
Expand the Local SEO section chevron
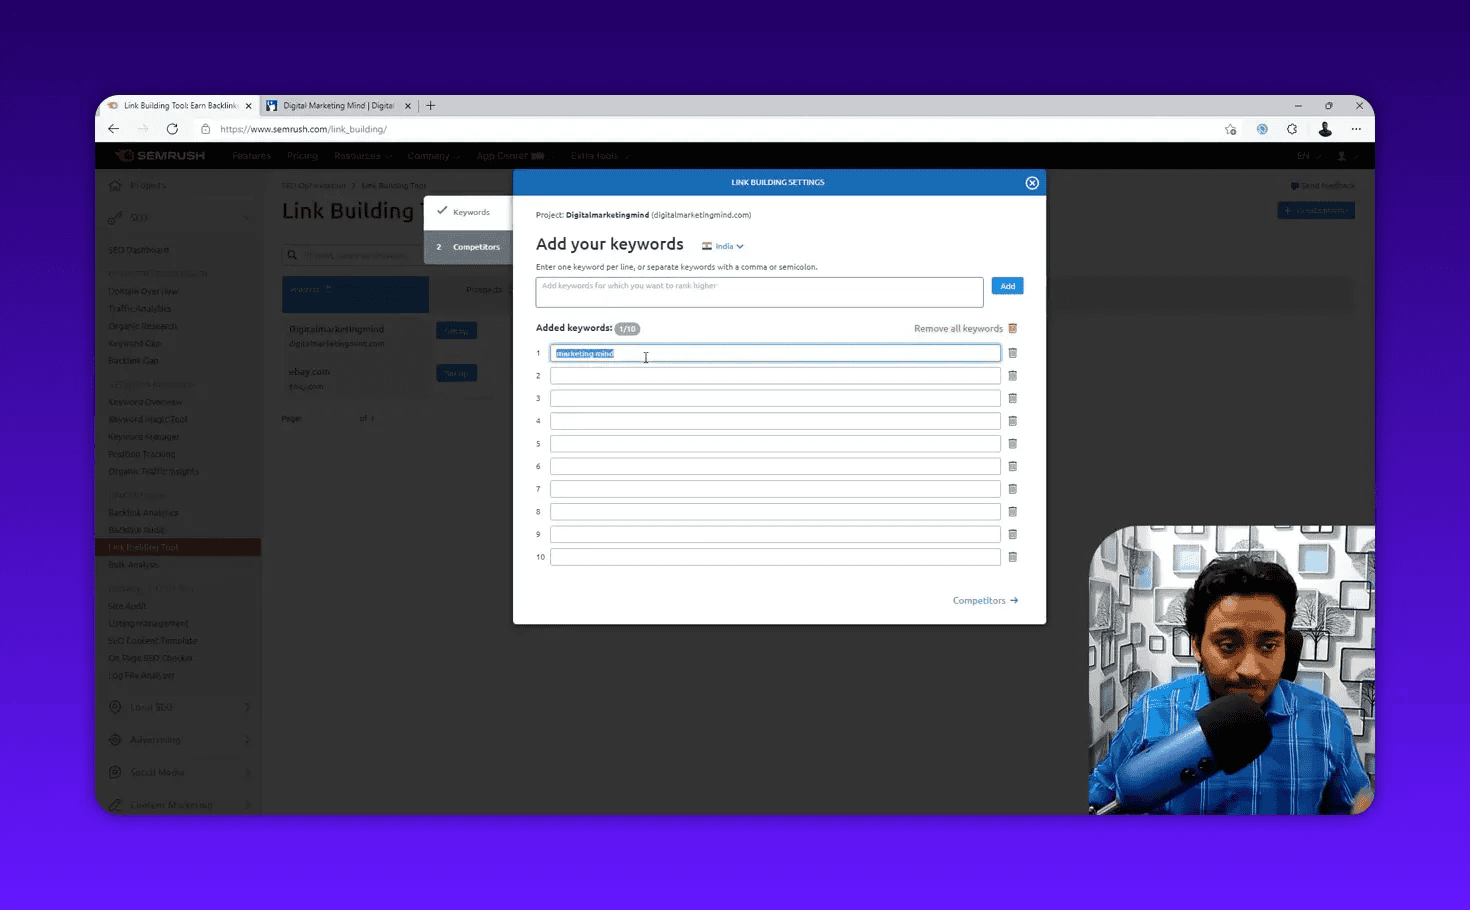(x=247, y=707)
